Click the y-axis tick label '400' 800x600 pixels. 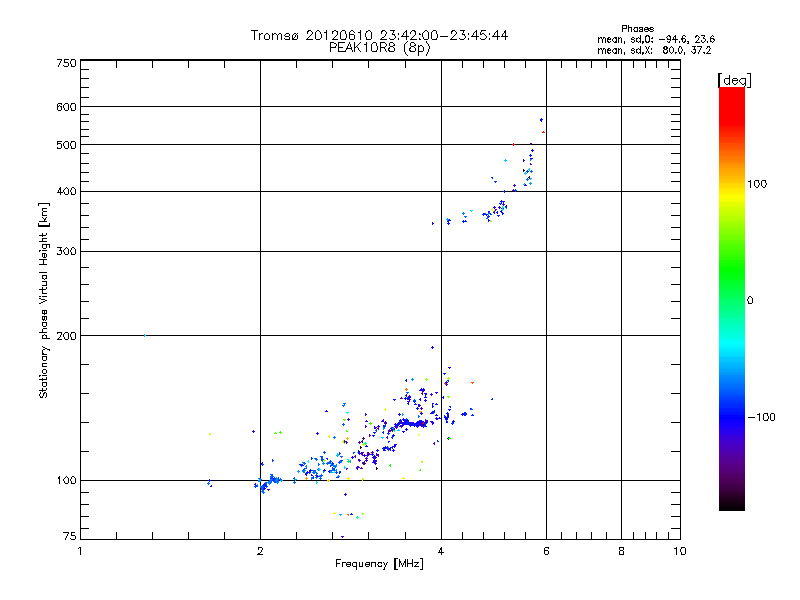[66, 191]
